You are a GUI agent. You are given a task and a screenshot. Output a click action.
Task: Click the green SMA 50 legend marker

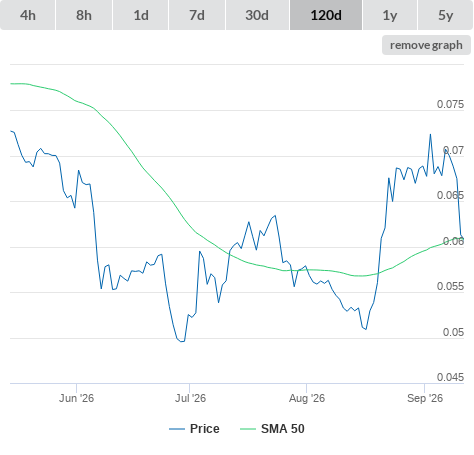click(x=248, y=429)
